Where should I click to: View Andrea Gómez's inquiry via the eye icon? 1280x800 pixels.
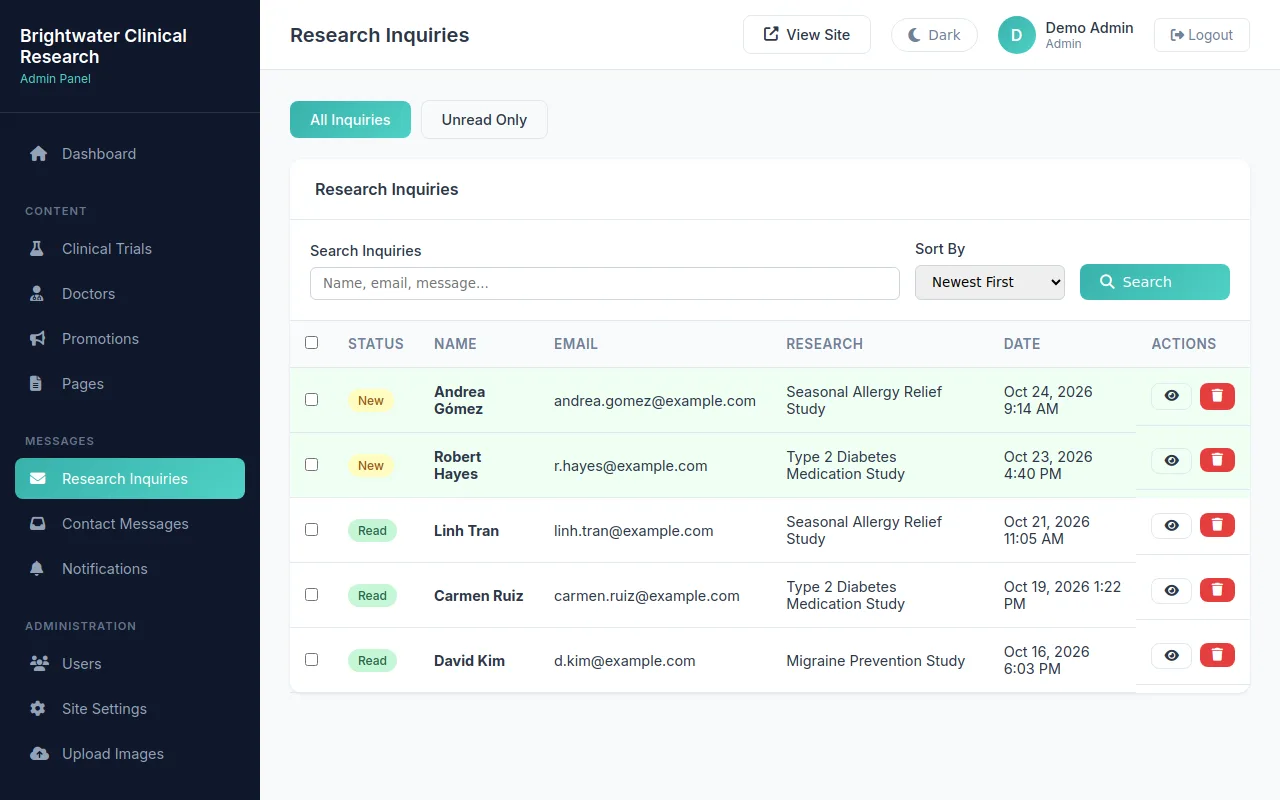tap(1171, 396)
